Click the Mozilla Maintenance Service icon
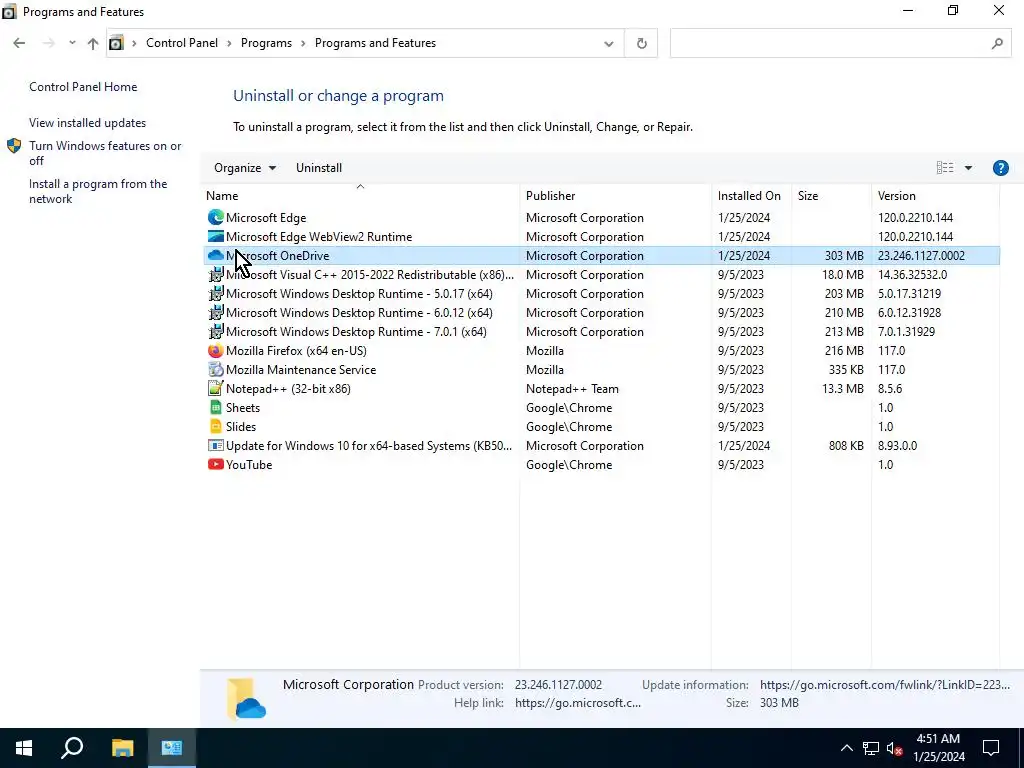1024x768 pixels. point(216,370)
